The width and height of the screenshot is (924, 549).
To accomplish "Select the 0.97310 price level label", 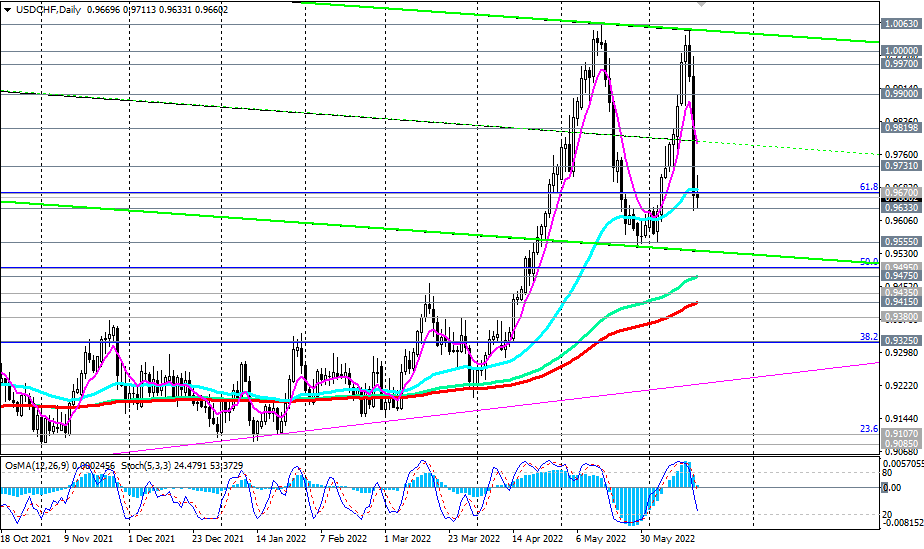I will pyautogui.click(x=901, y=166).
